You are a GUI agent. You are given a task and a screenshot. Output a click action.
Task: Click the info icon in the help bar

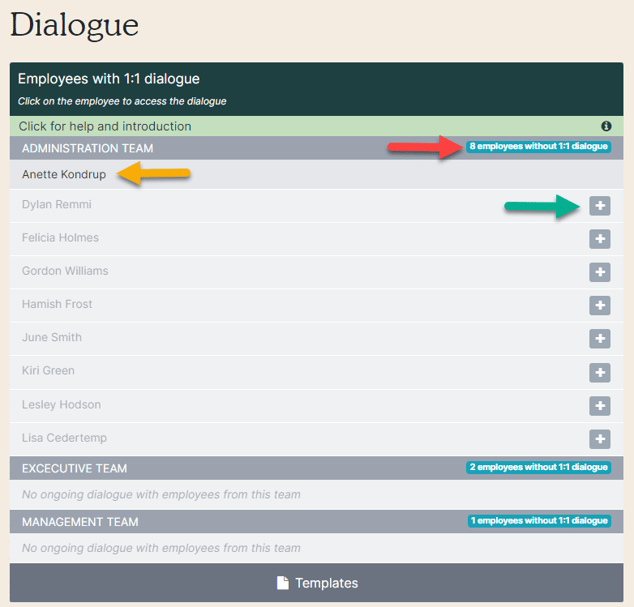point(606,126)
